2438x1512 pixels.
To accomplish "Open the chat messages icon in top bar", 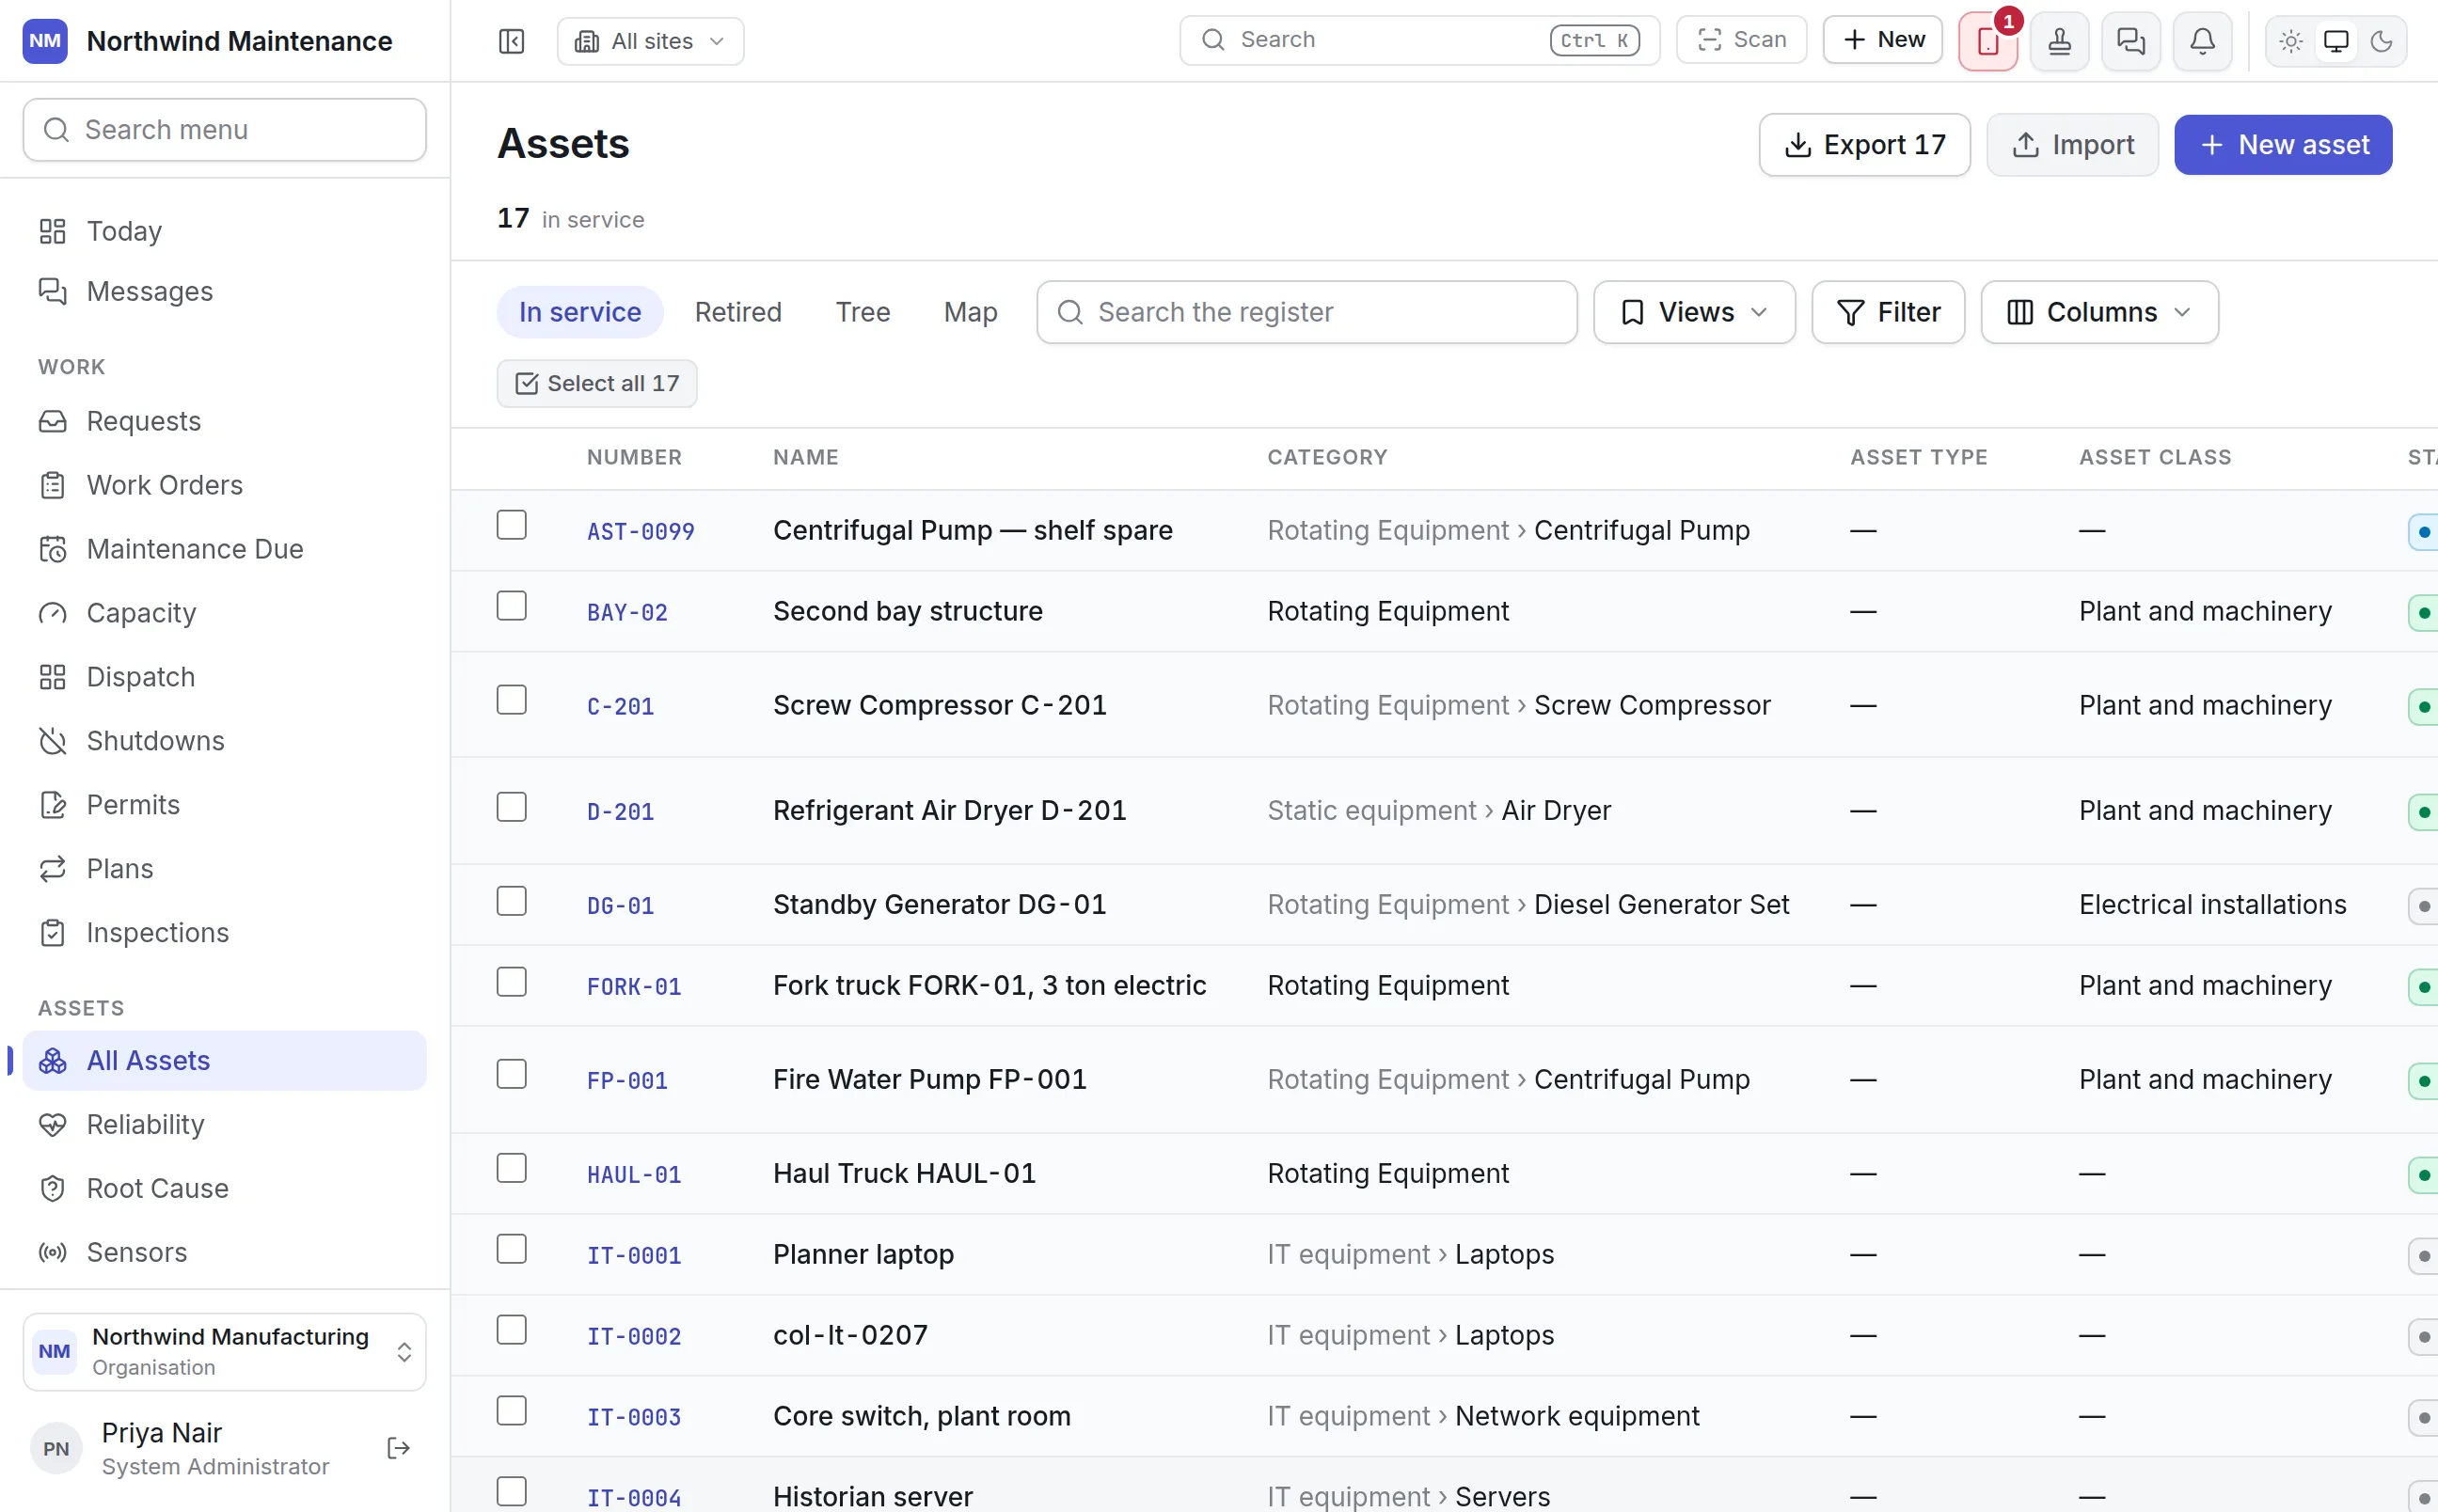I will pos(2131,41).
